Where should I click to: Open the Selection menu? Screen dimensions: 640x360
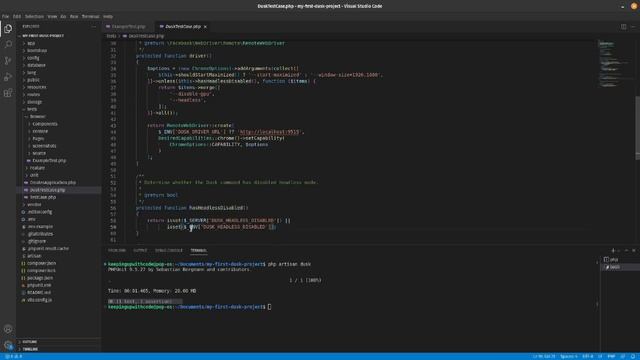pos(34,17)
